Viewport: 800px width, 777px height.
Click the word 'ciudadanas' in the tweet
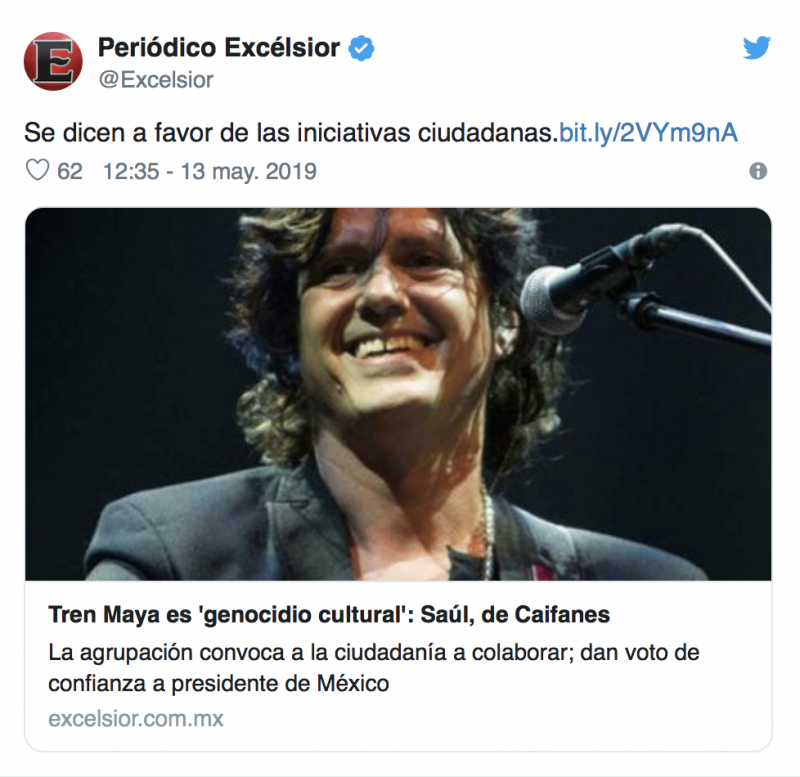point(486,133)
